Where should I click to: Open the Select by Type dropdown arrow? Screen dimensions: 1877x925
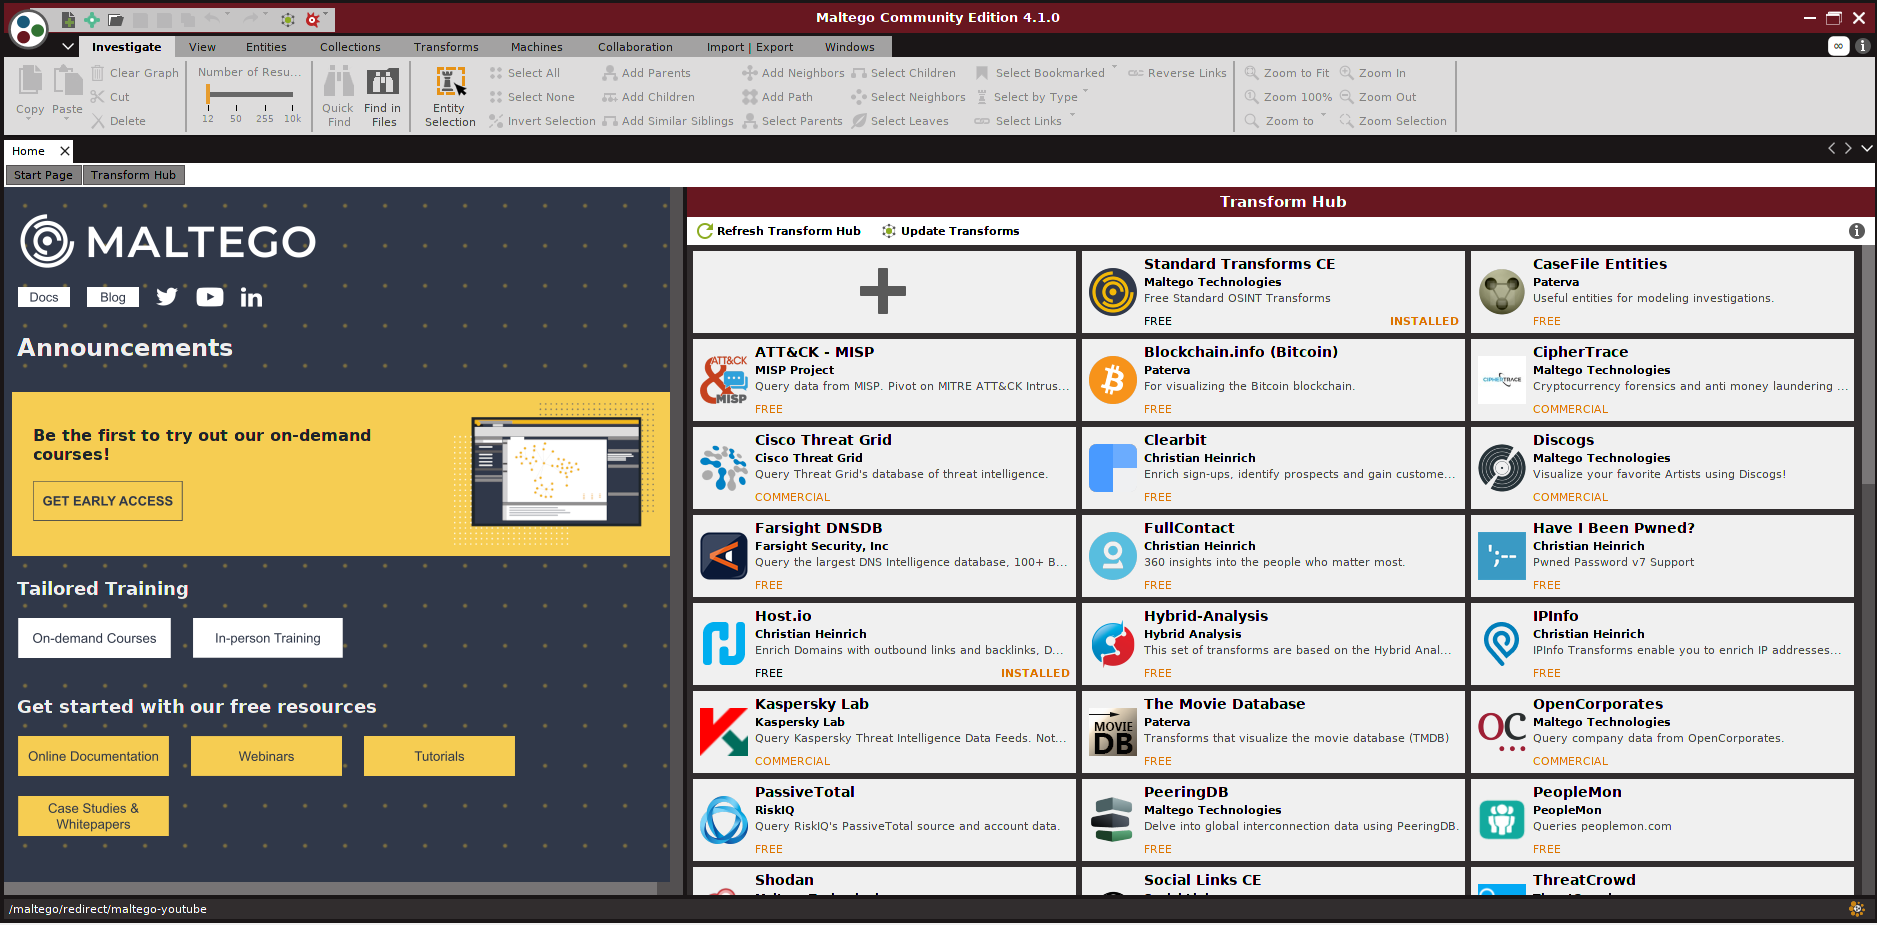click(1086, 92)
